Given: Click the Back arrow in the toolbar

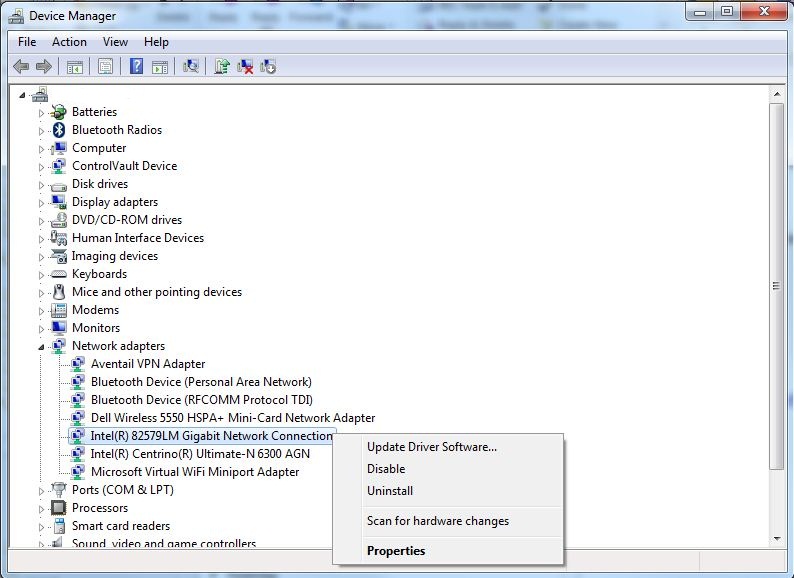Looking at the screenshot, I should tap(21, 67).
